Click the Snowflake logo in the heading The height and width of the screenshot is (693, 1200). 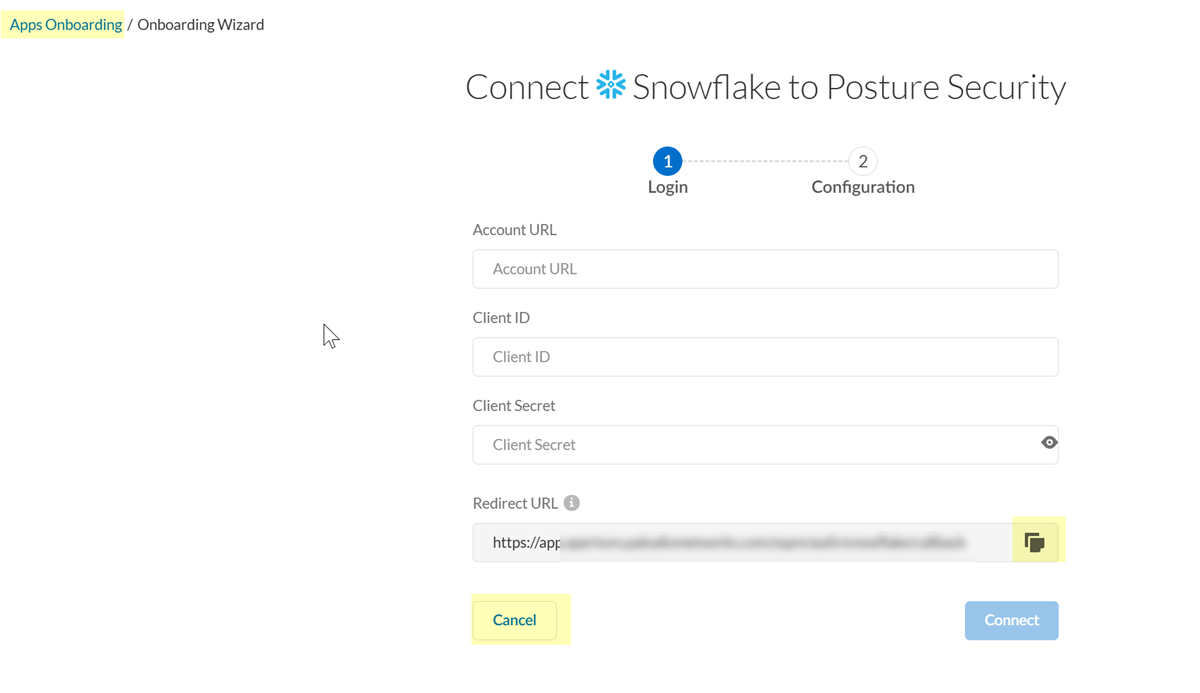611,86
